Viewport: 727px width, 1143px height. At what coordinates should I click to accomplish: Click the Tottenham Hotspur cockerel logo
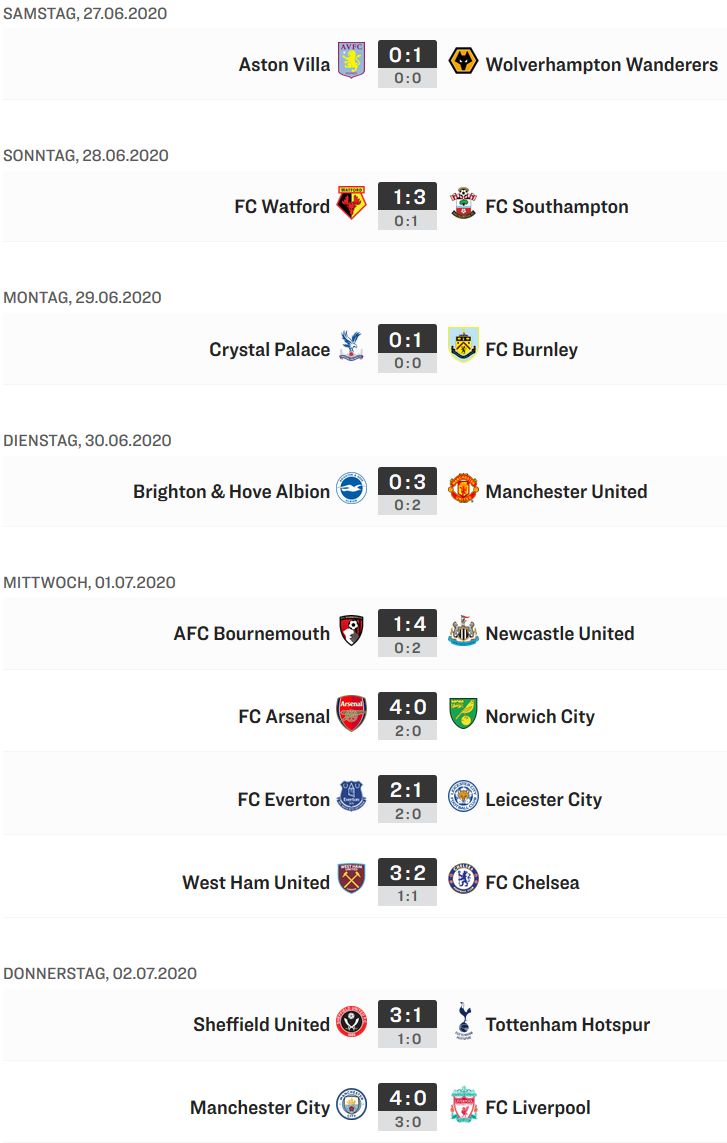[x=463, y=1021]
